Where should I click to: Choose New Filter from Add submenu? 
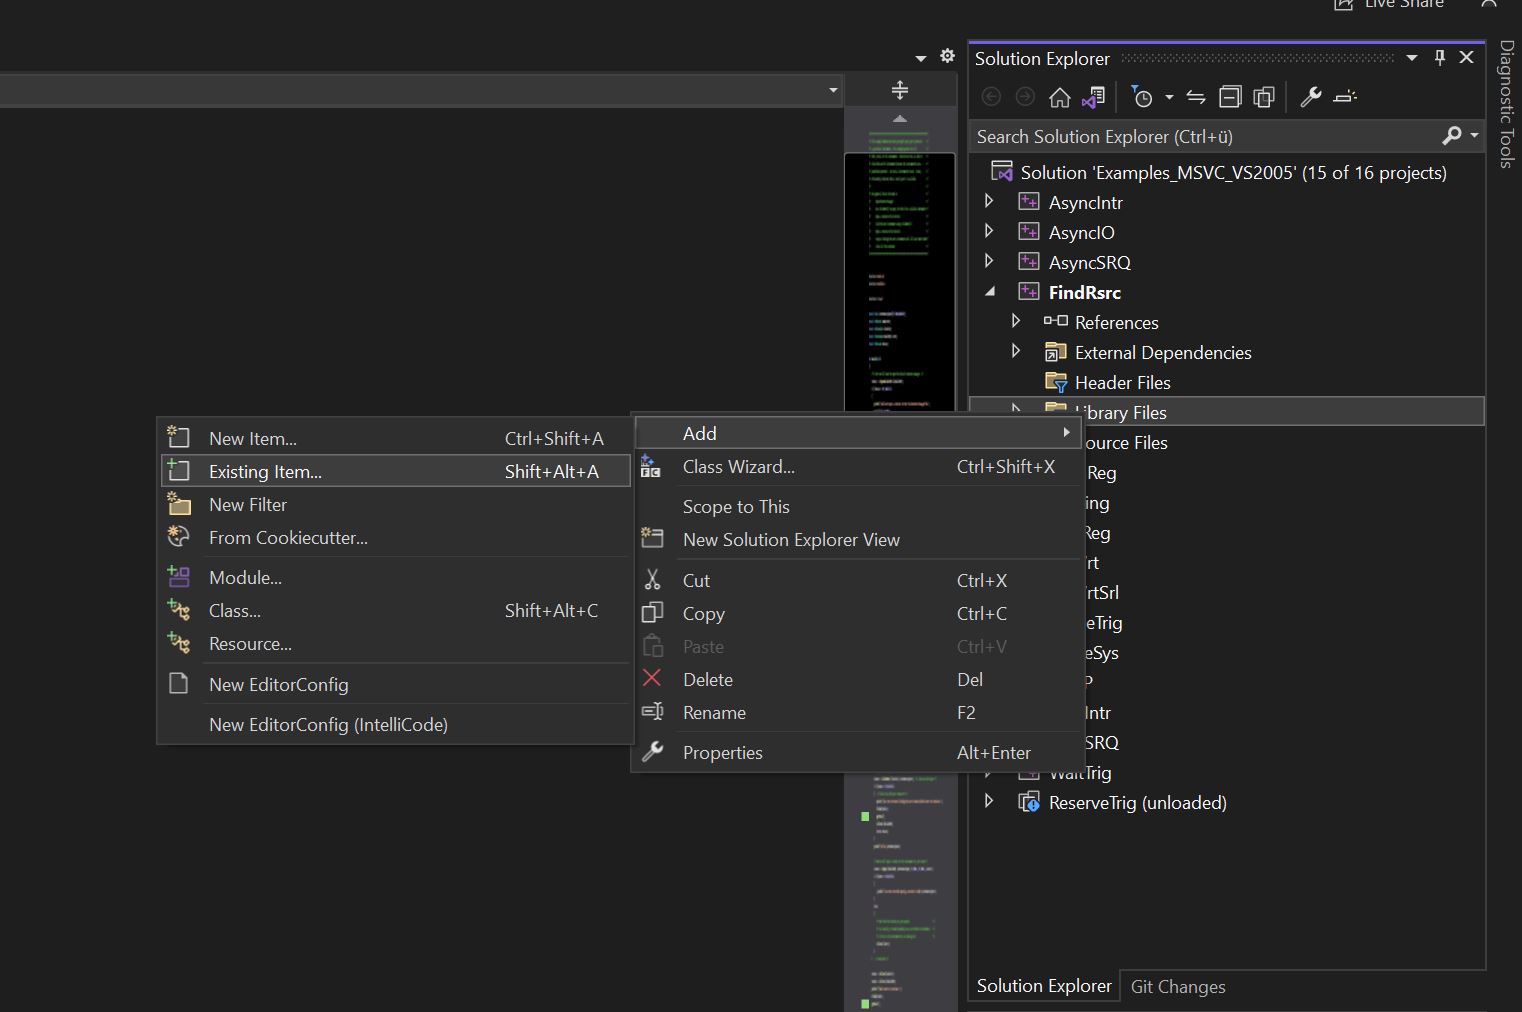coord(396,504)
